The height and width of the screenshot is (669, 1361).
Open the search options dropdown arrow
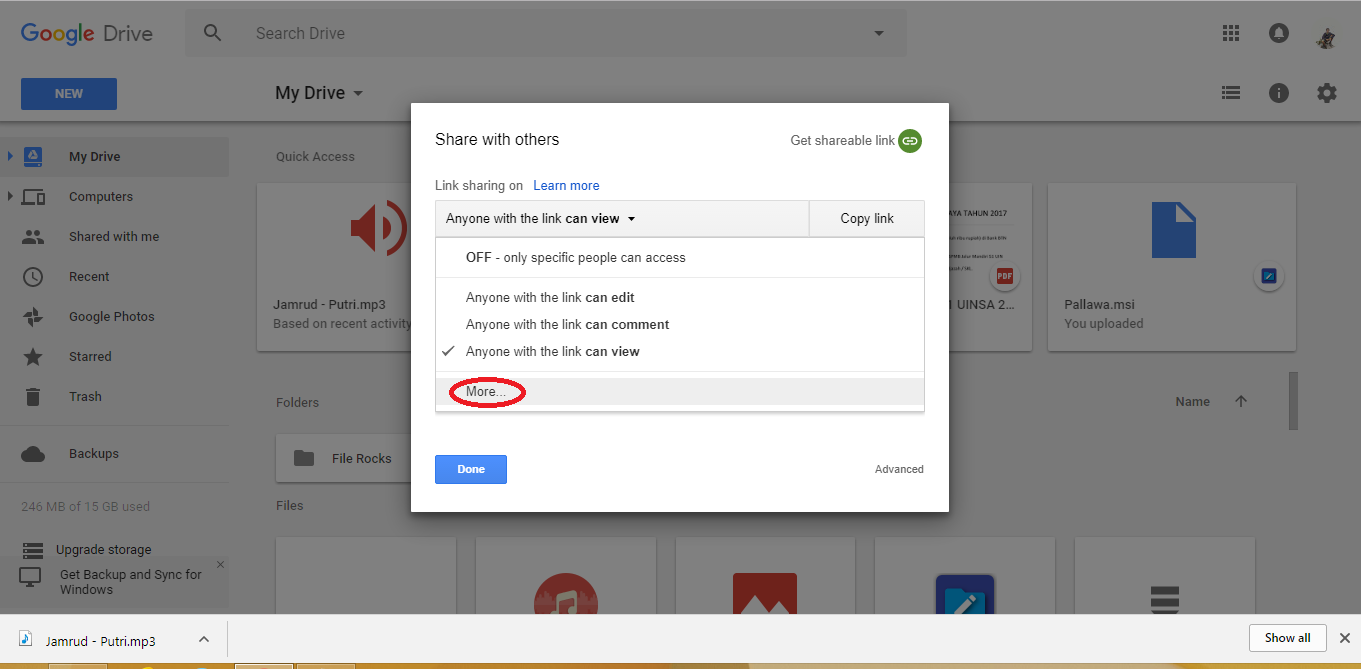(x=878, y=33)
